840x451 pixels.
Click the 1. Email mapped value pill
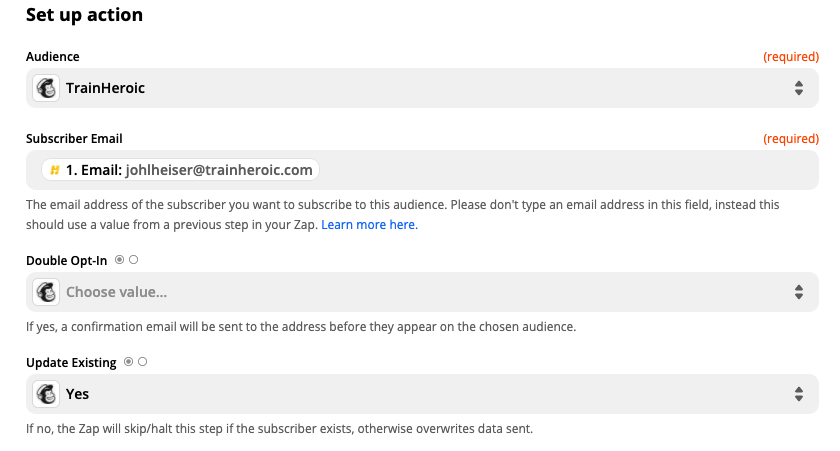[181, 170]
